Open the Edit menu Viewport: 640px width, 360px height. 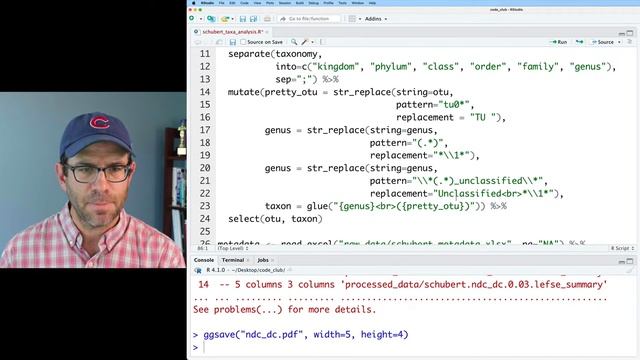[x=232, y=3]
